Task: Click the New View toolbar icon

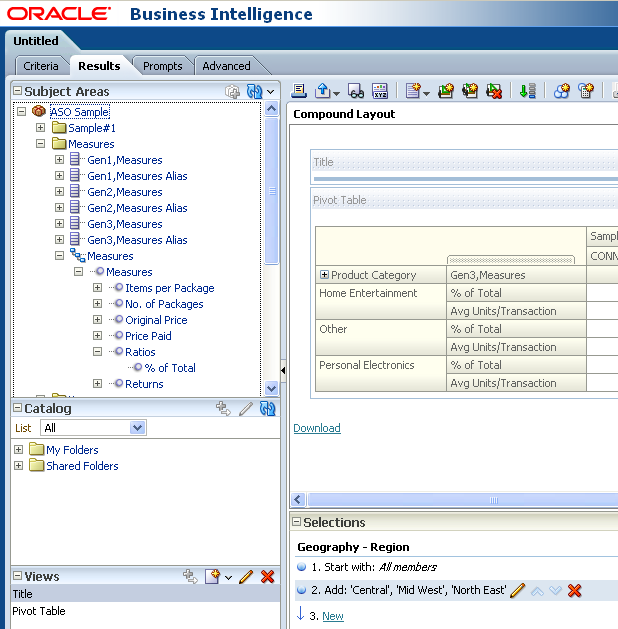Action: [x=413, y=91]
